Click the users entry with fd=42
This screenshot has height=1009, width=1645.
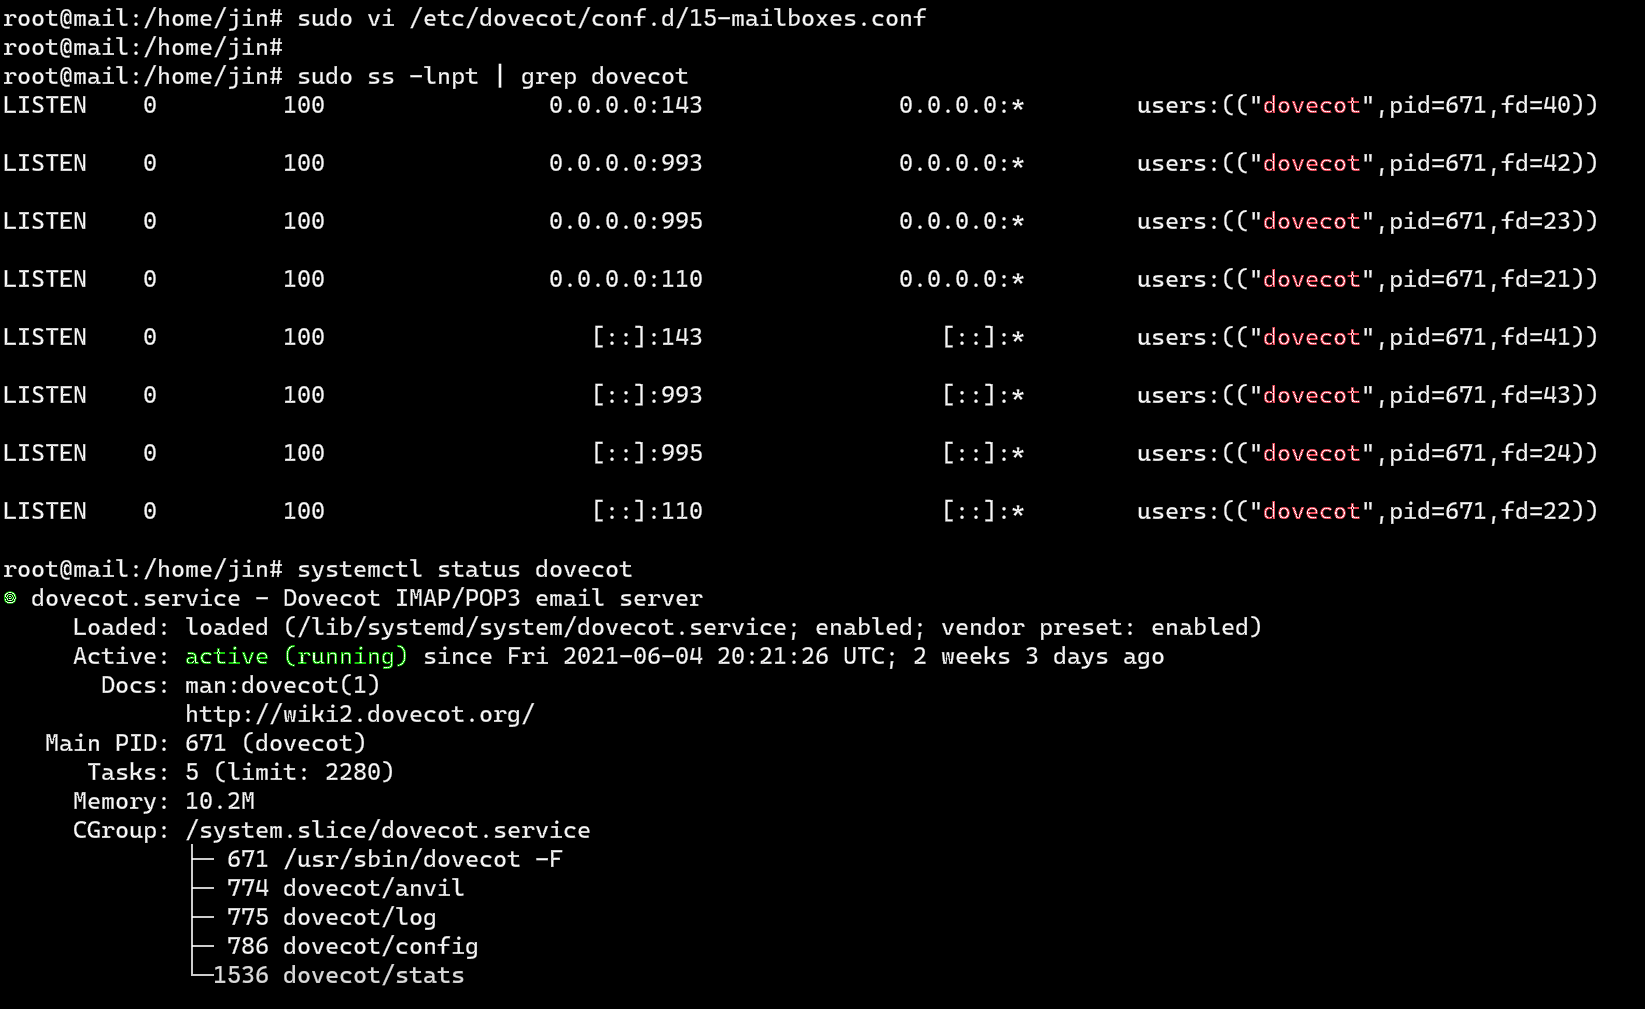click(1367, 163)
